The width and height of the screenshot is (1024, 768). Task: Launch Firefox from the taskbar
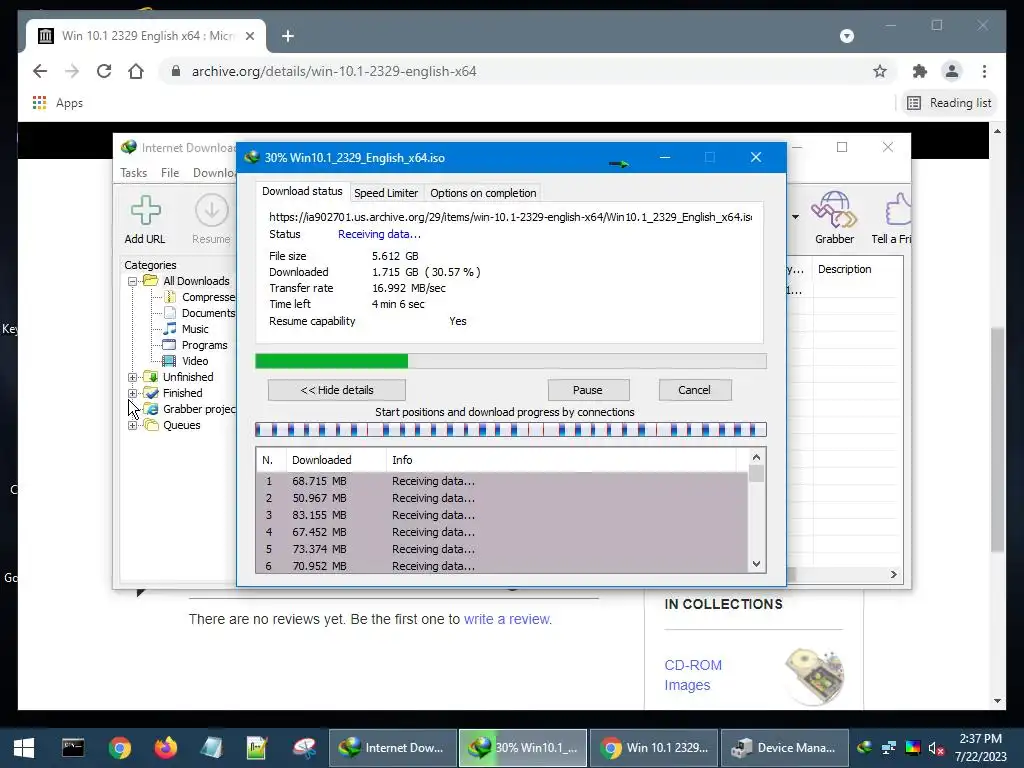click(x=166, y=748)
